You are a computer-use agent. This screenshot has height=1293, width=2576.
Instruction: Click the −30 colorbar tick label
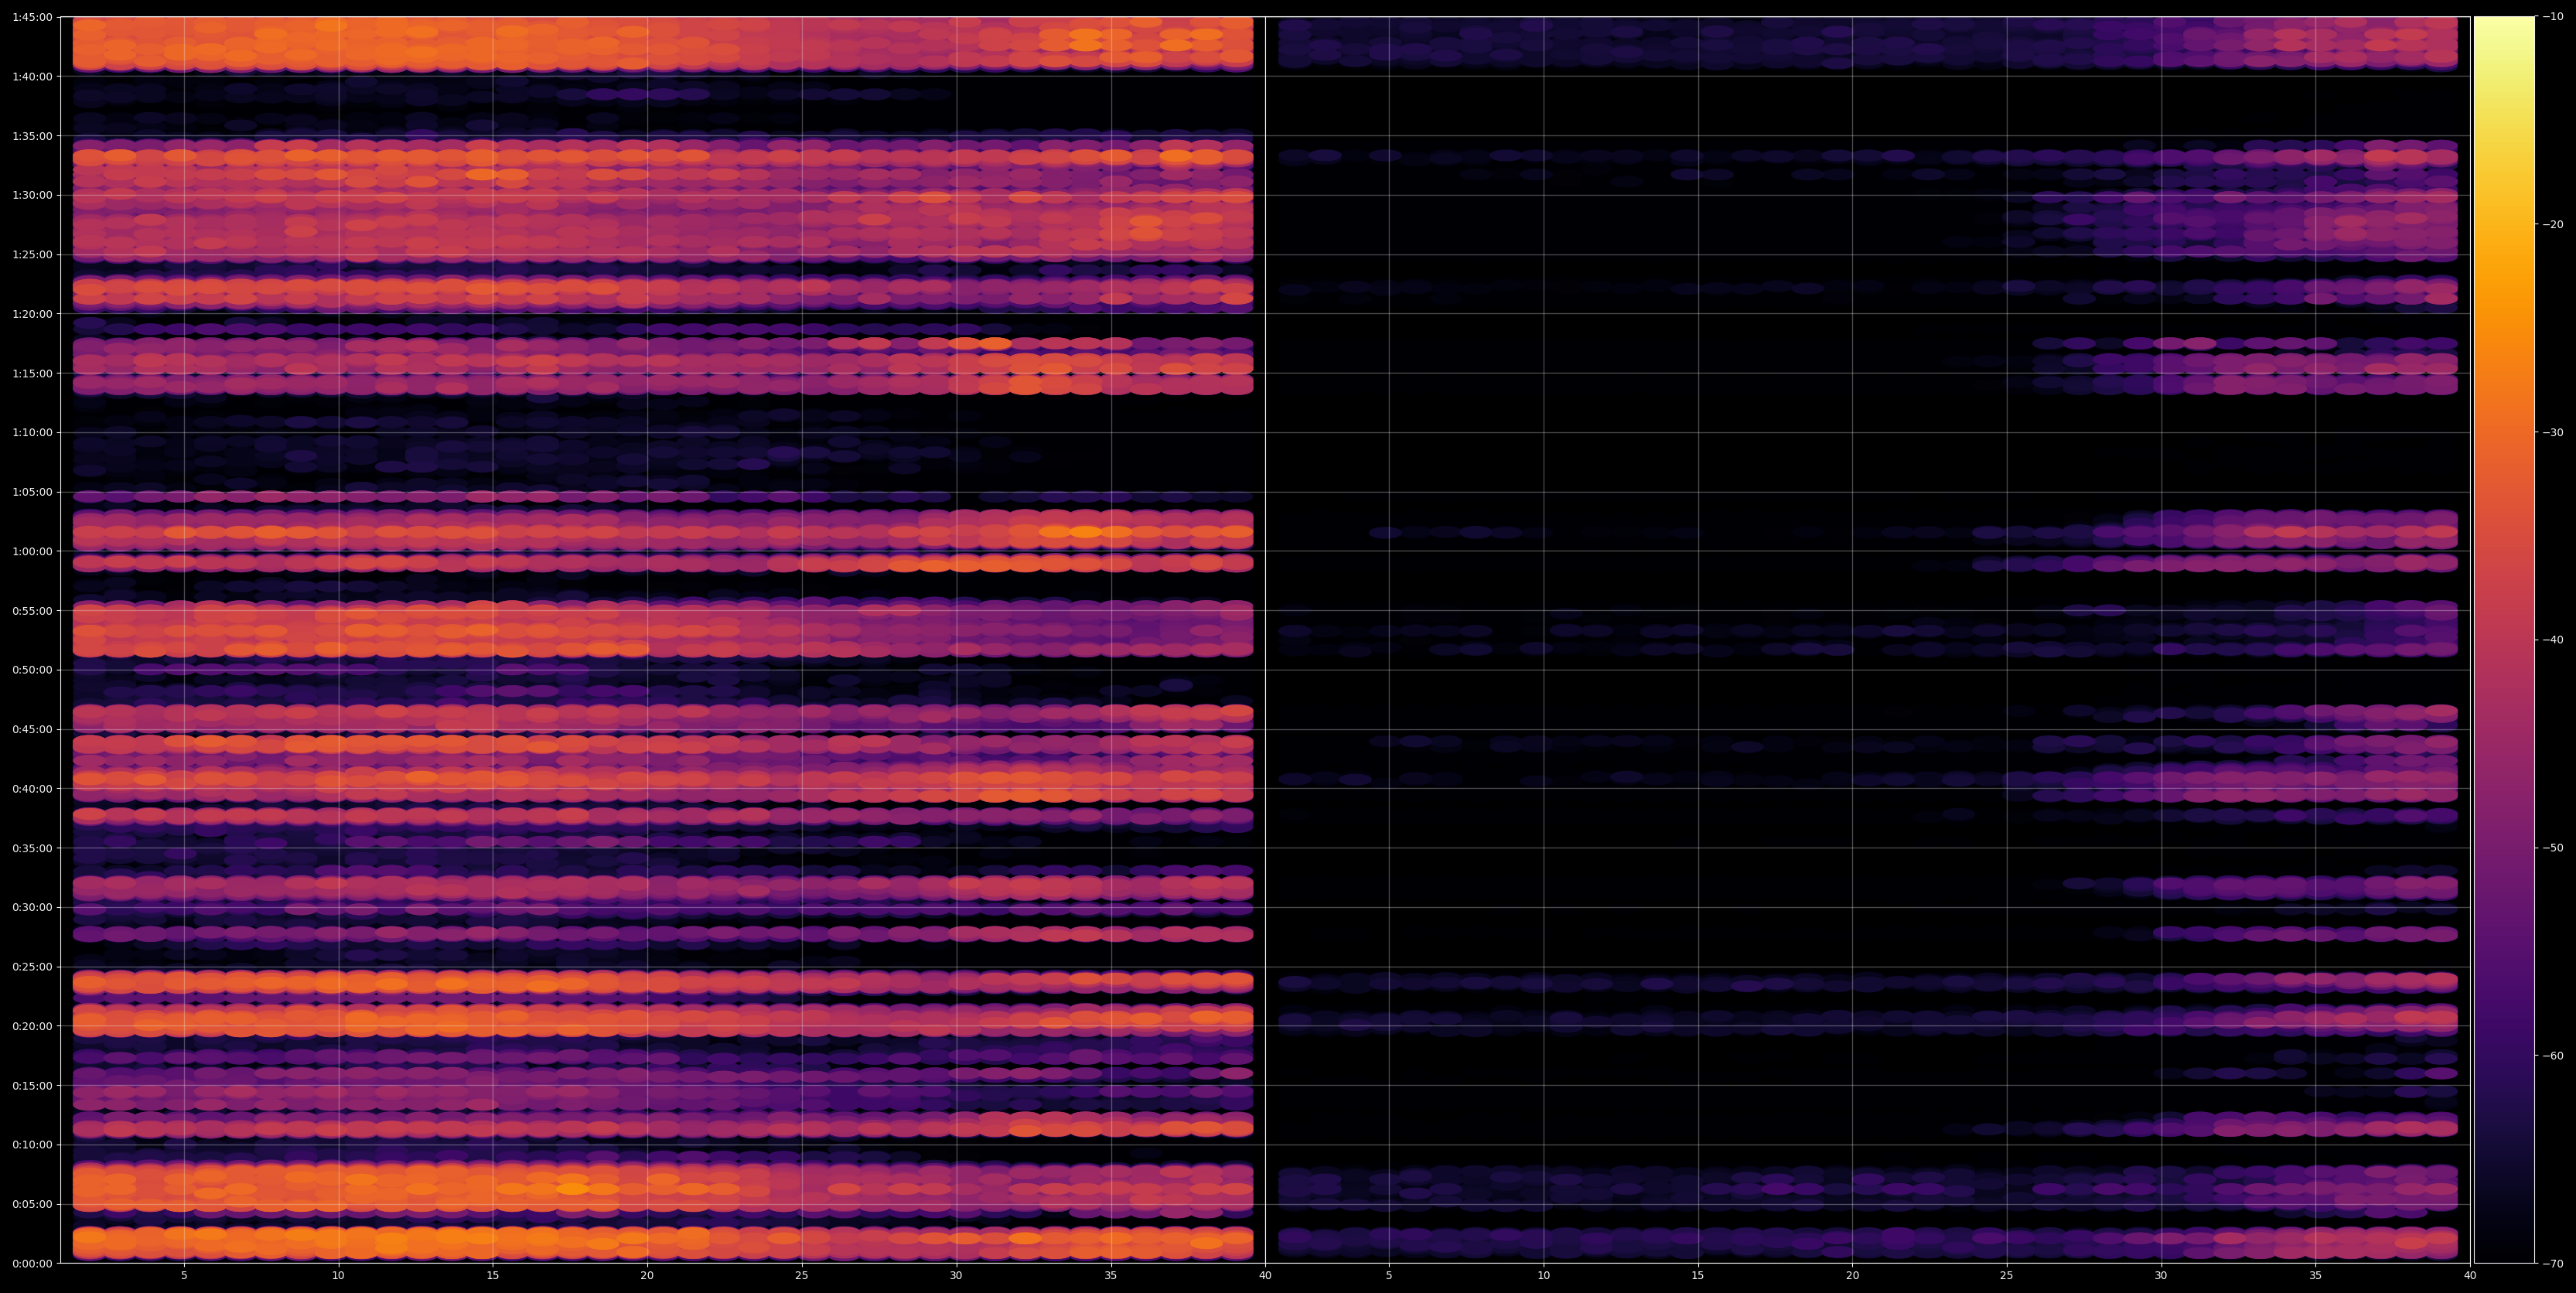pyautogui.click(x=2552, y=432)
